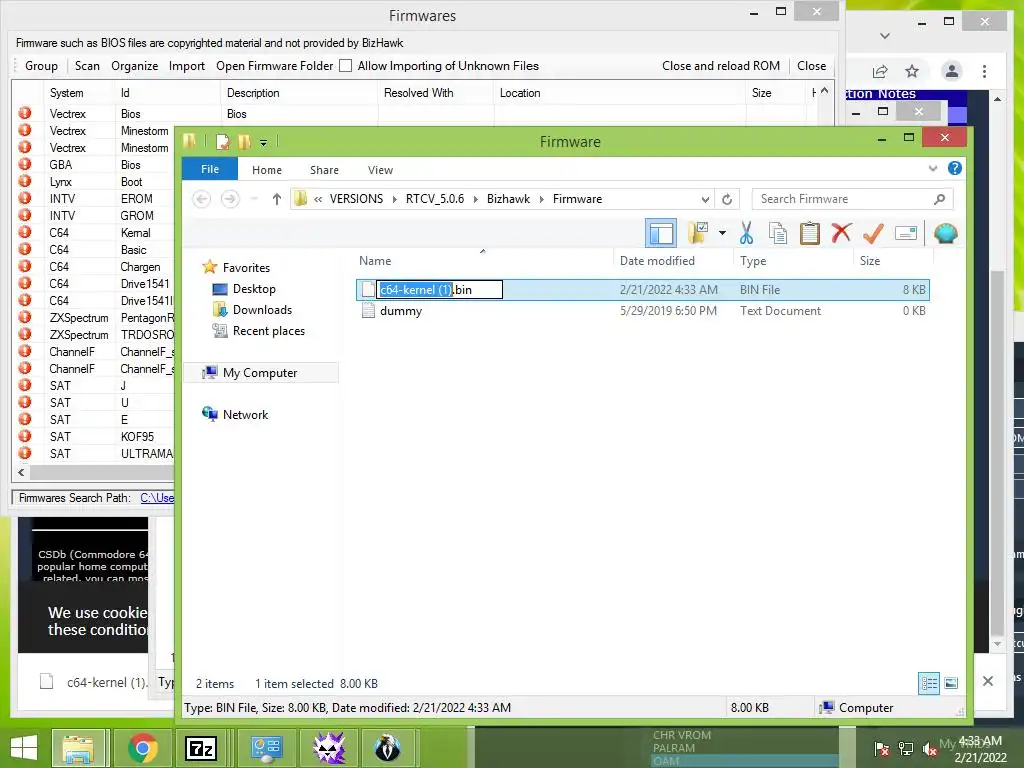Click the teal shell icon in toolbar

tap(946, 233)
